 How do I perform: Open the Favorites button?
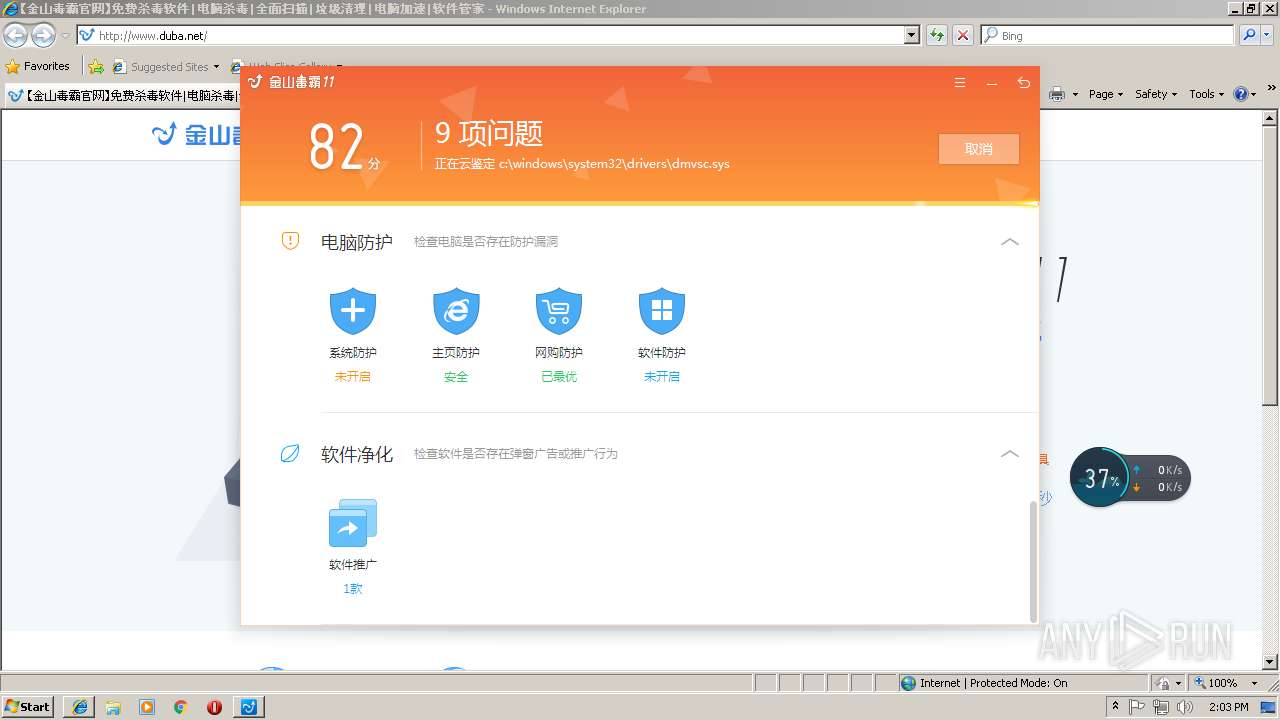tap(37, 66)
